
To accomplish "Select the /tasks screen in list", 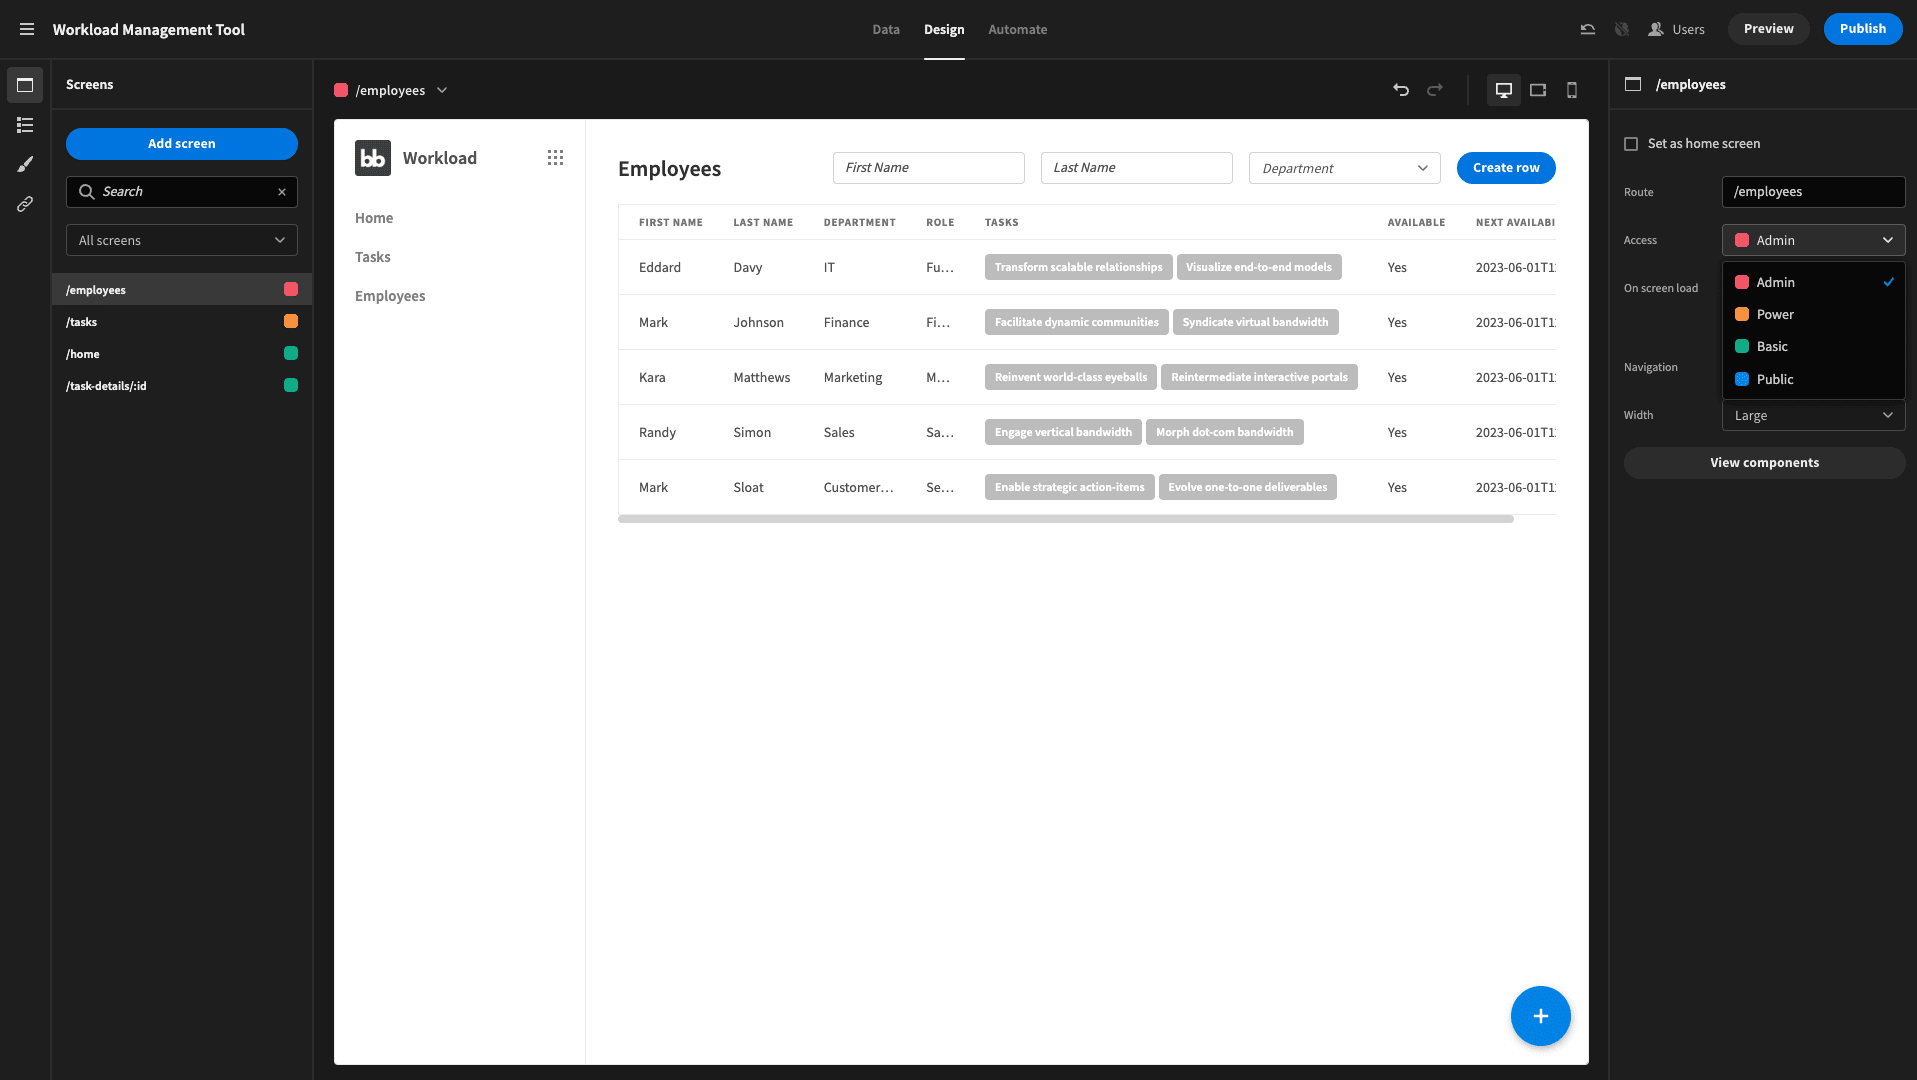I will (182, 322).
